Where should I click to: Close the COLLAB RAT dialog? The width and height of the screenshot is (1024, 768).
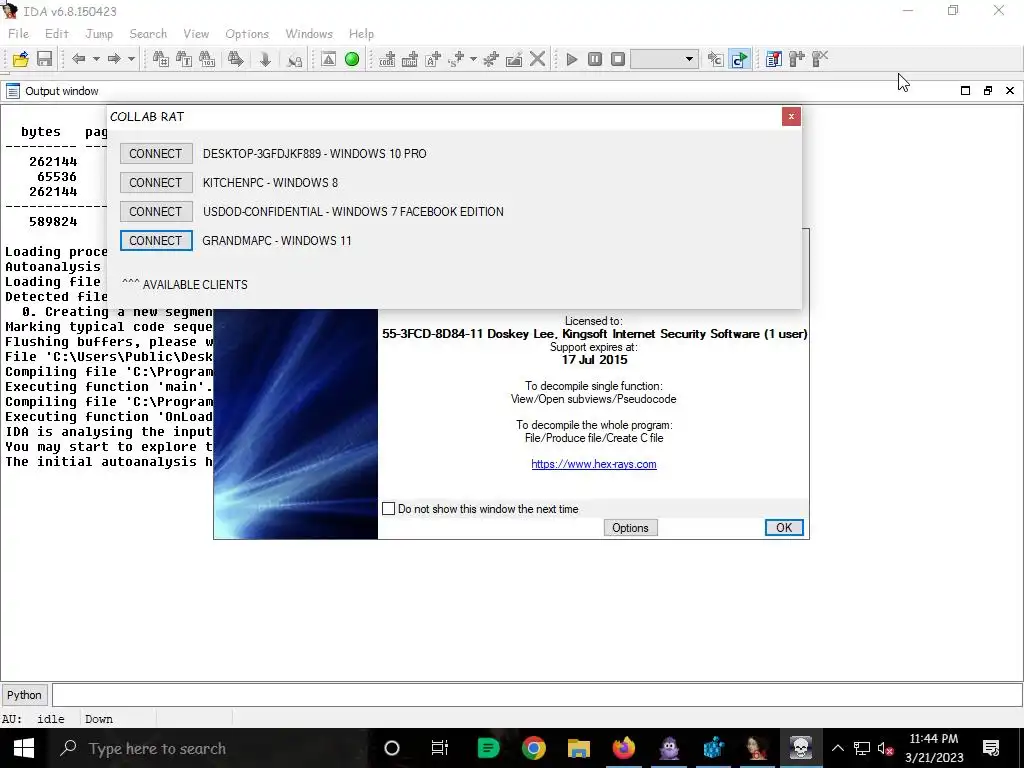click(x=791, y=116)
